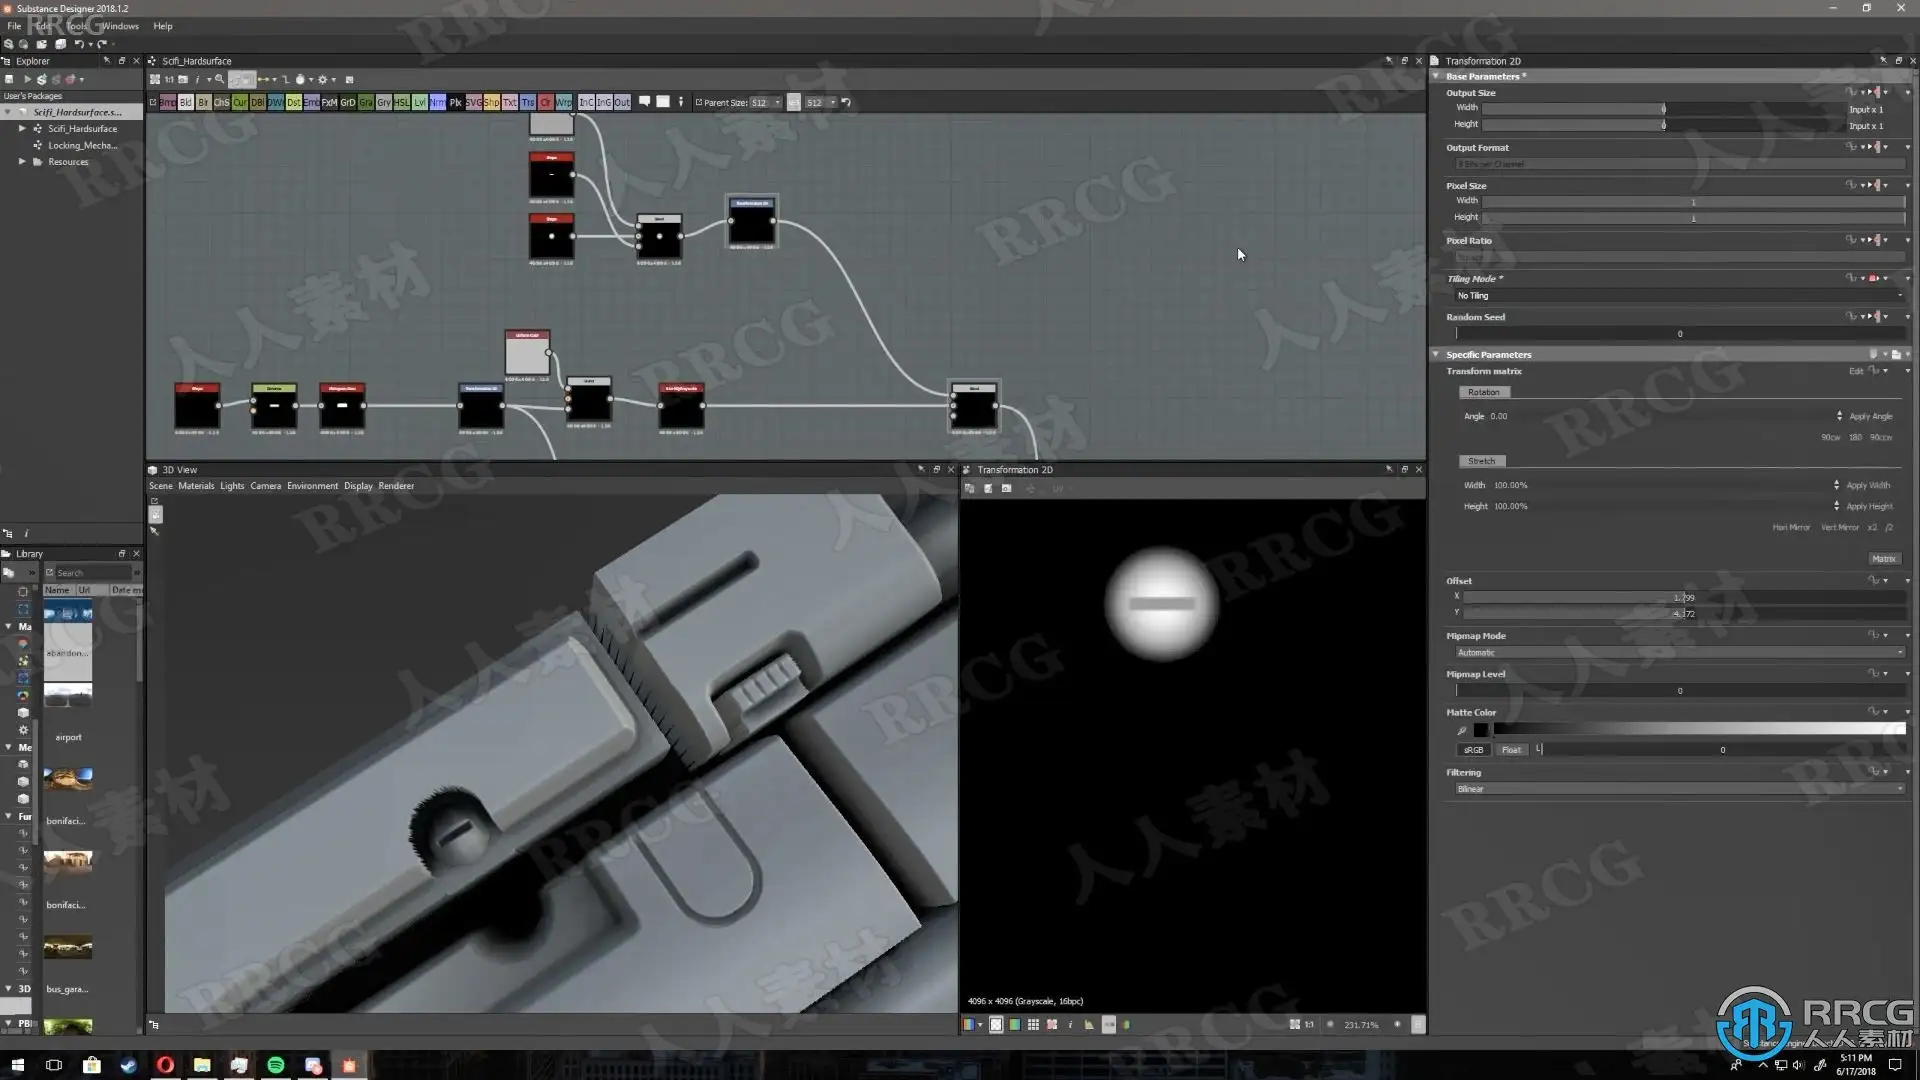This screenshot has width=1920, height=1080.
Task: Expand the Scifi_Hardsurface graph tree item
Action: [x=22, y=128]
